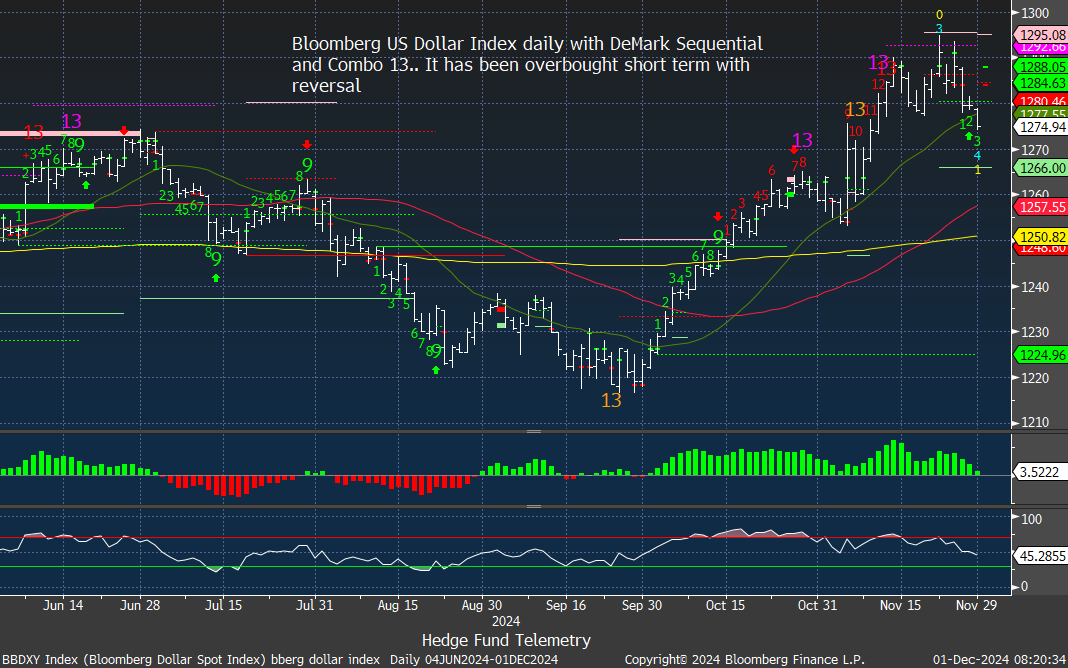Viewport: 1068px width, 668px height.
Task: Click the green up arrow below the July 9 count
Action: click(216, 278)
